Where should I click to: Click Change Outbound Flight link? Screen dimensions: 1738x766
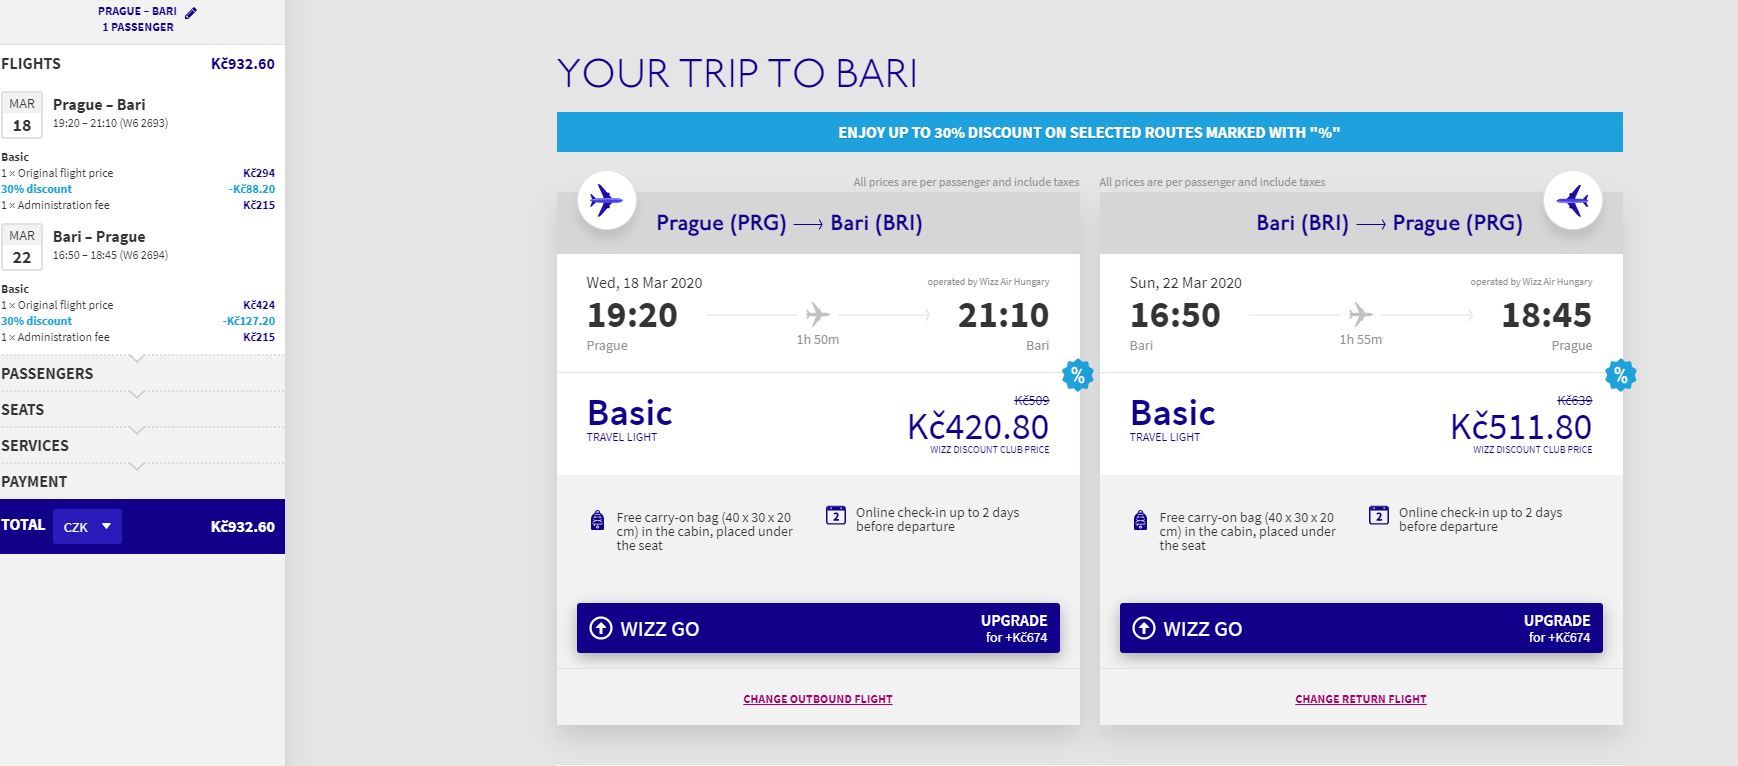click(x=818, y=699)
